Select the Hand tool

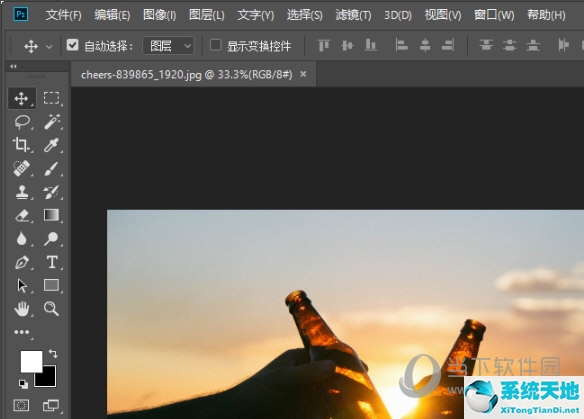[22, 309]
